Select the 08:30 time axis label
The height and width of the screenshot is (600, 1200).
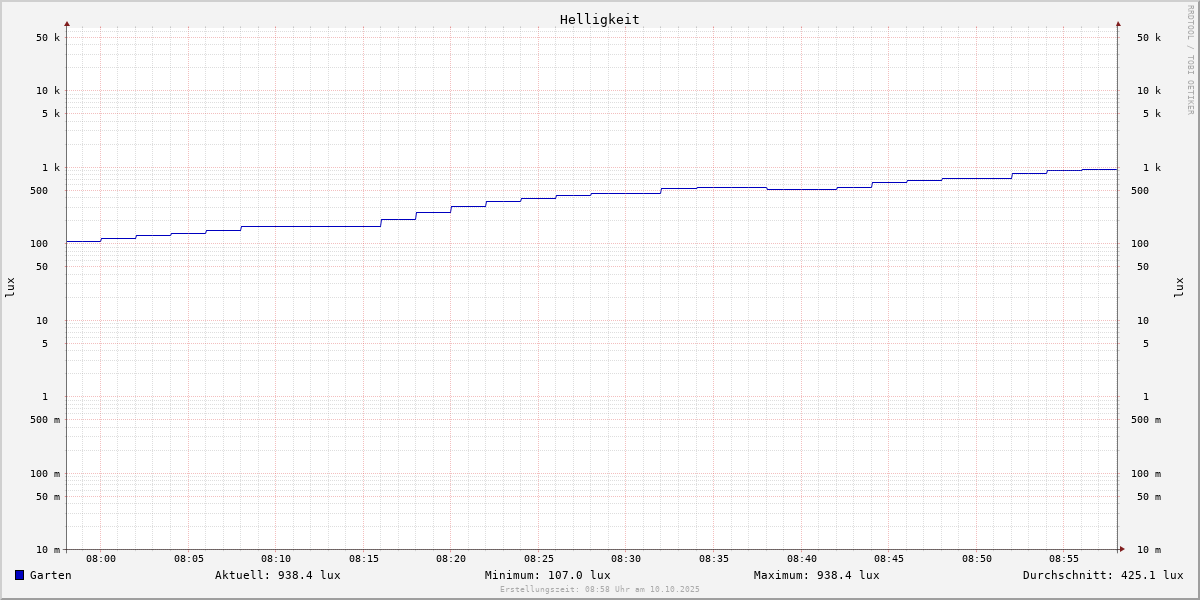(626, 559)
